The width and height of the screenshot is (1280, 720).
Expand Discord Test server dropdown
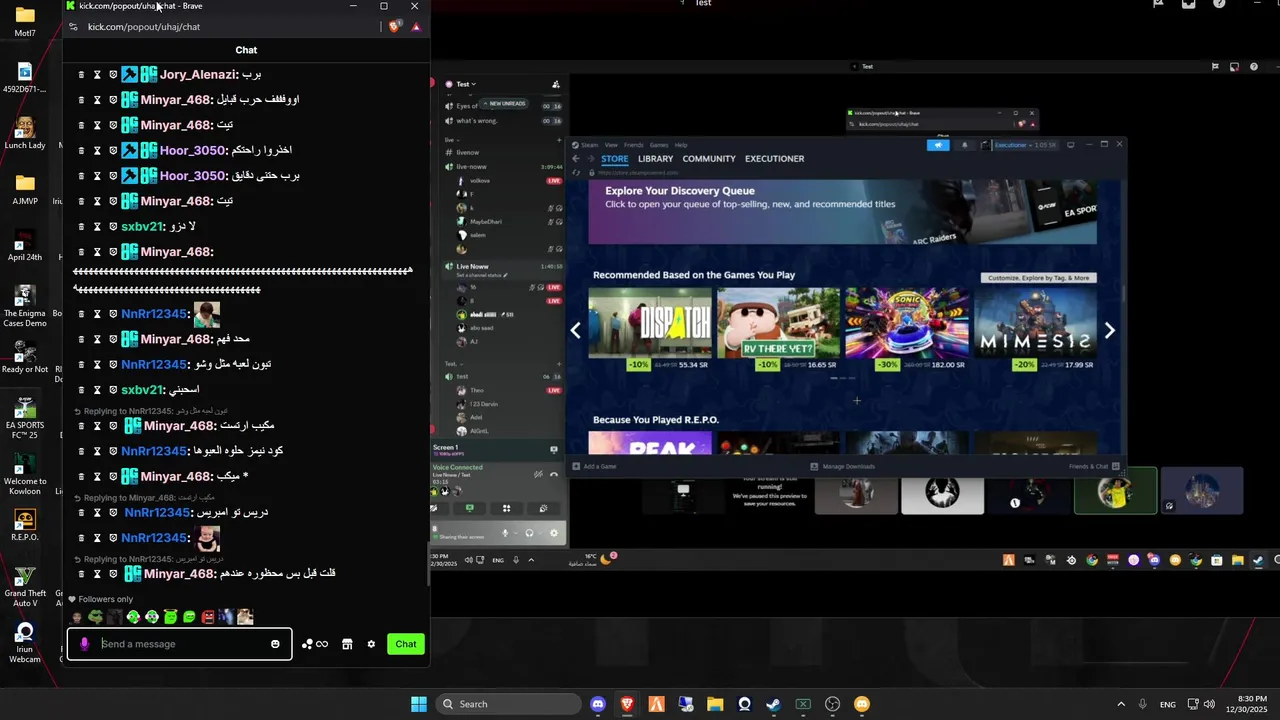(x=466, y=84)
